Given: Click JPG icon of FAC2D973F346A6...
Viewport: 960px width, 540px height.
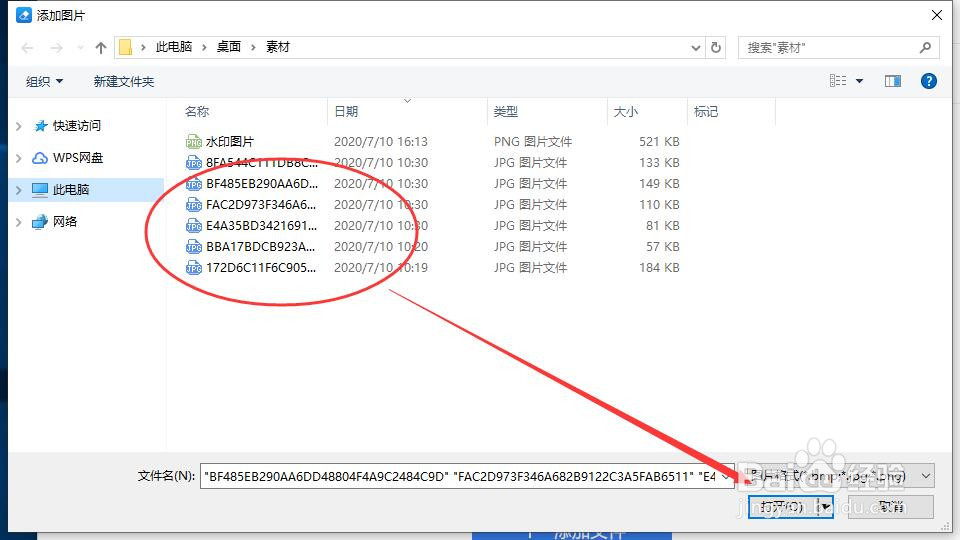Looking at the screenshot, I should (193, 204).
